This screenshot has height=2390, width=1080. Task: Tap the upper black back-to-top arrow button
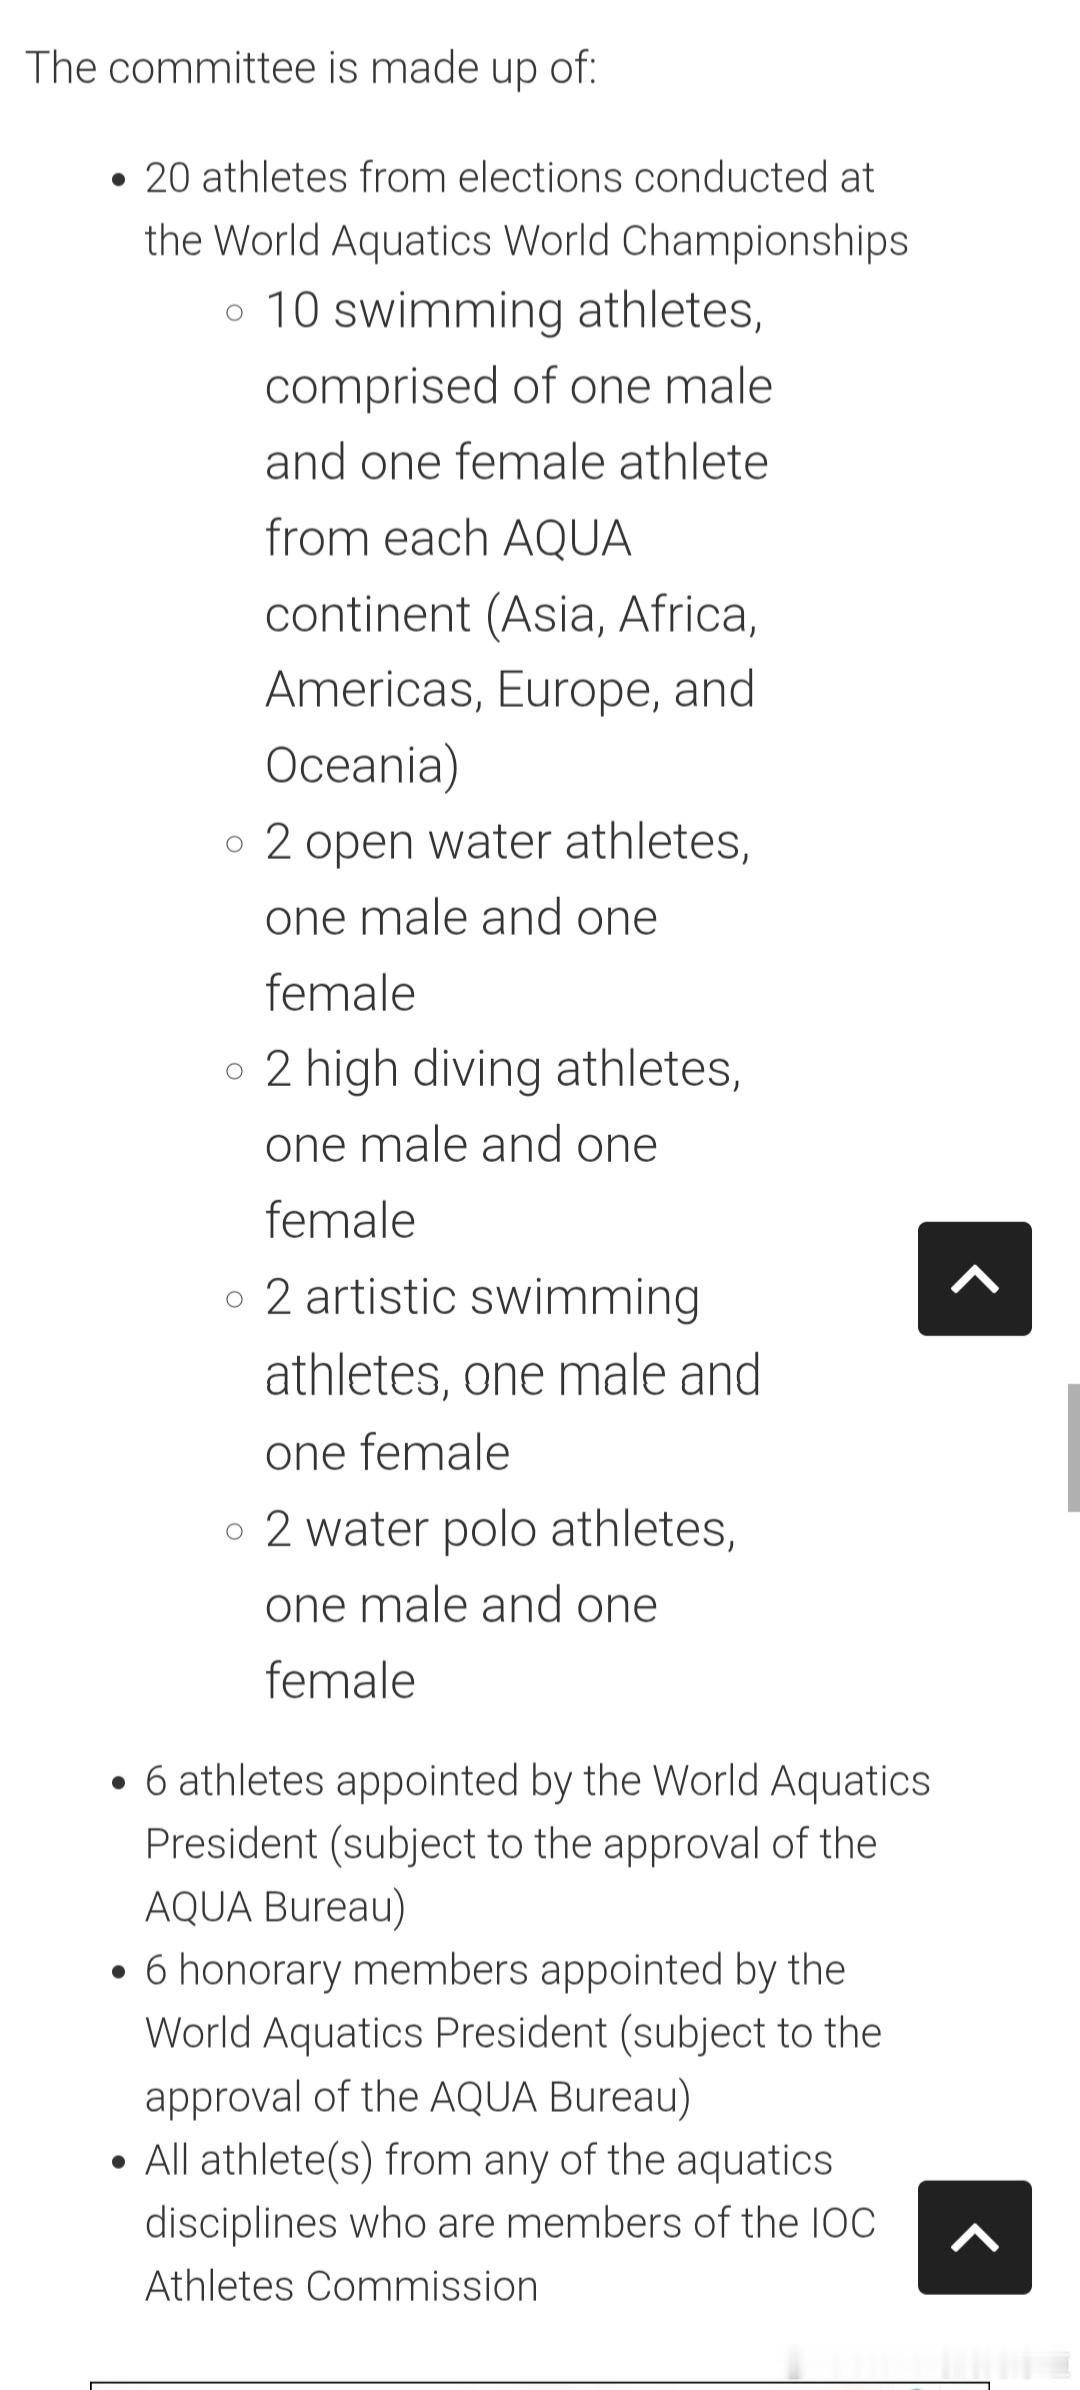click(975, 1278)
